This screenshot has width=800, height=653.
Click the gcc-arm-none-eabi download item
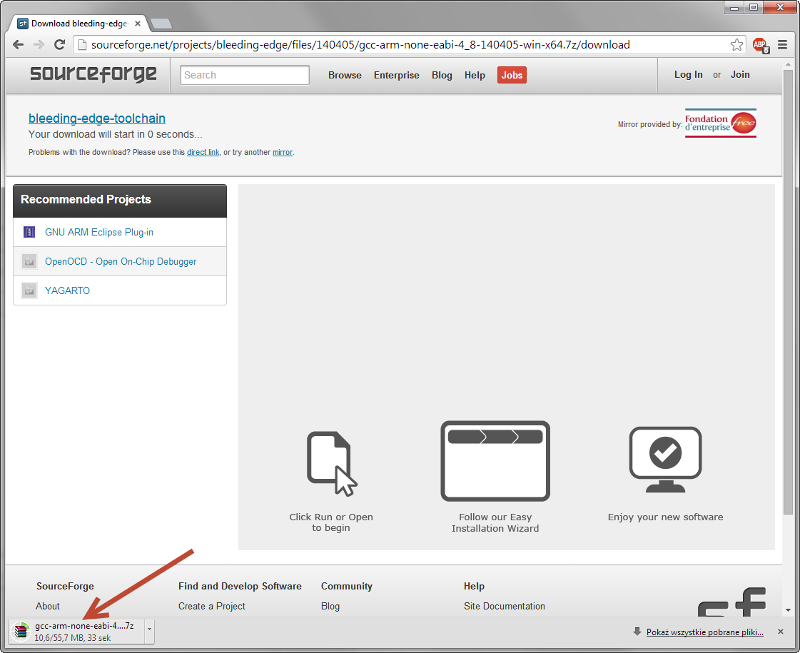click(x=82, y=632)
